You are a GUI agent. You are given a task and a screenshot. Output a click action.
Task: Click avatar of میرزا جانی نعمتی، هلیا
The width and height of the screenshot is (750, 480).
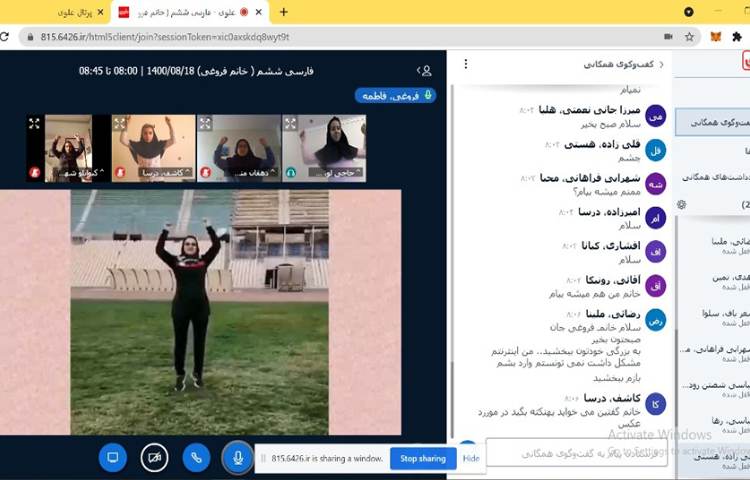click(655, 116)
